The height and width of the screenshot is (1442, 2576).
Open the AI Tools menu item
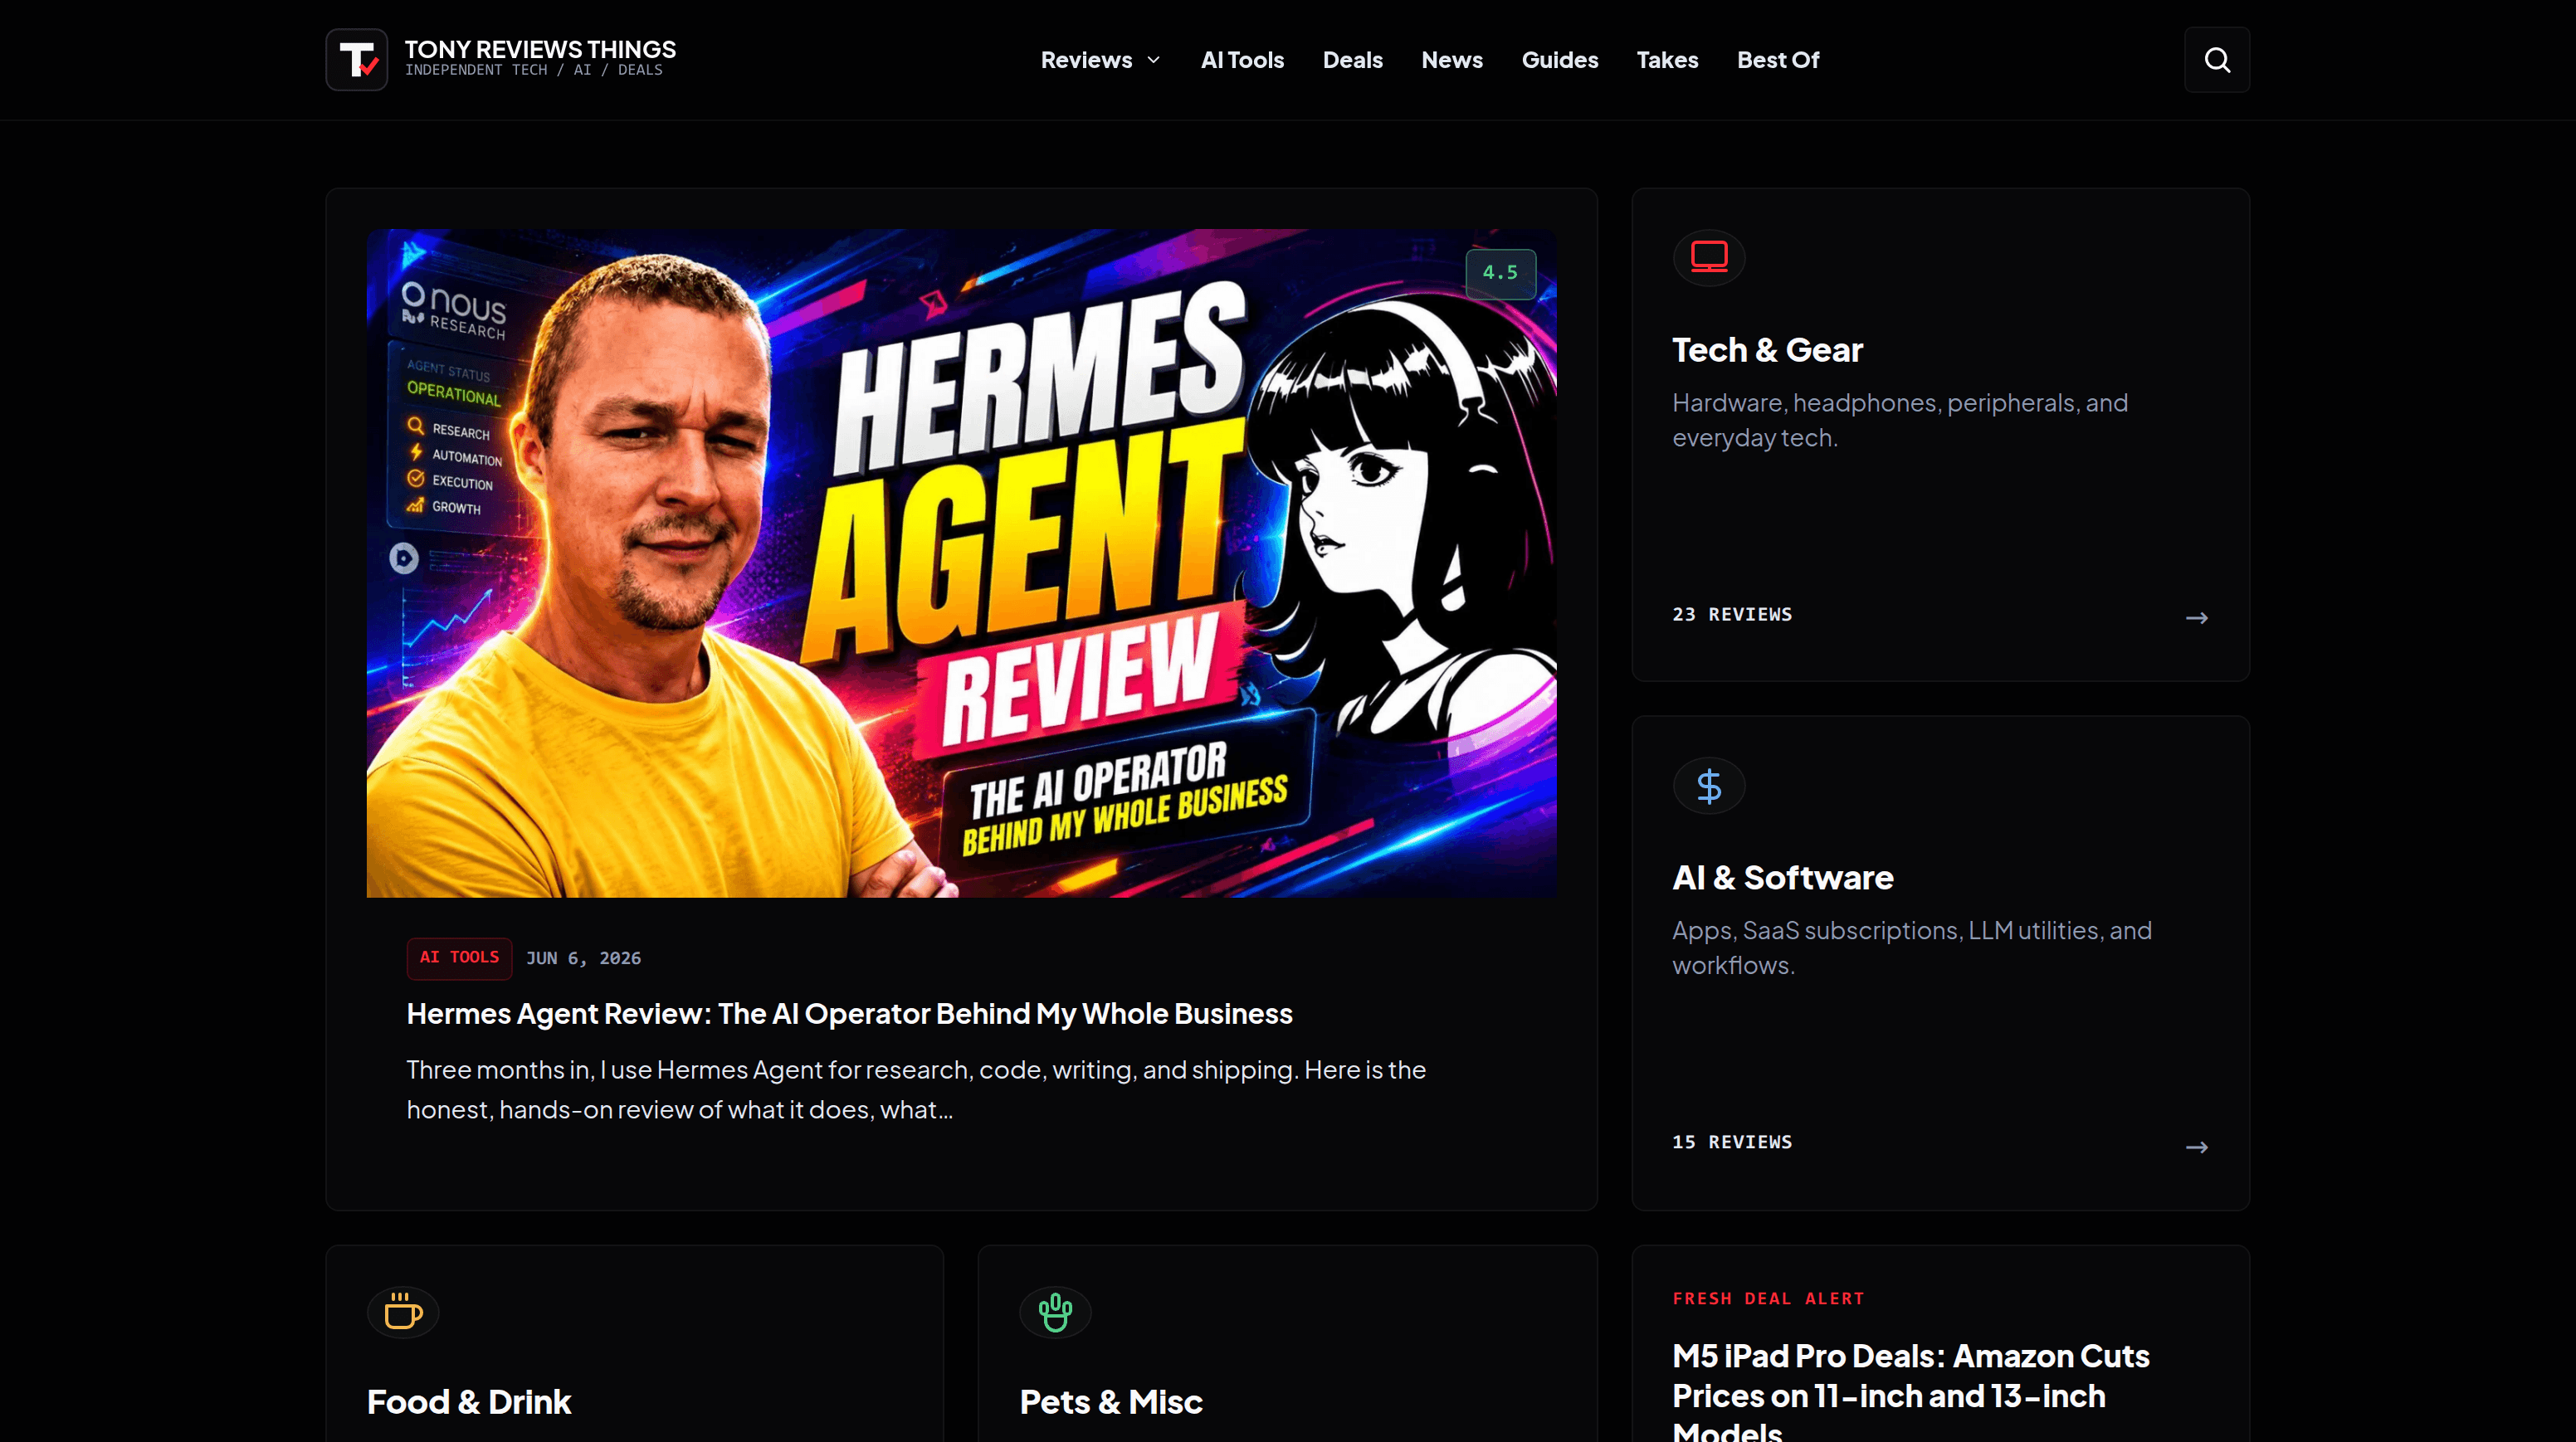[1242, 60]
